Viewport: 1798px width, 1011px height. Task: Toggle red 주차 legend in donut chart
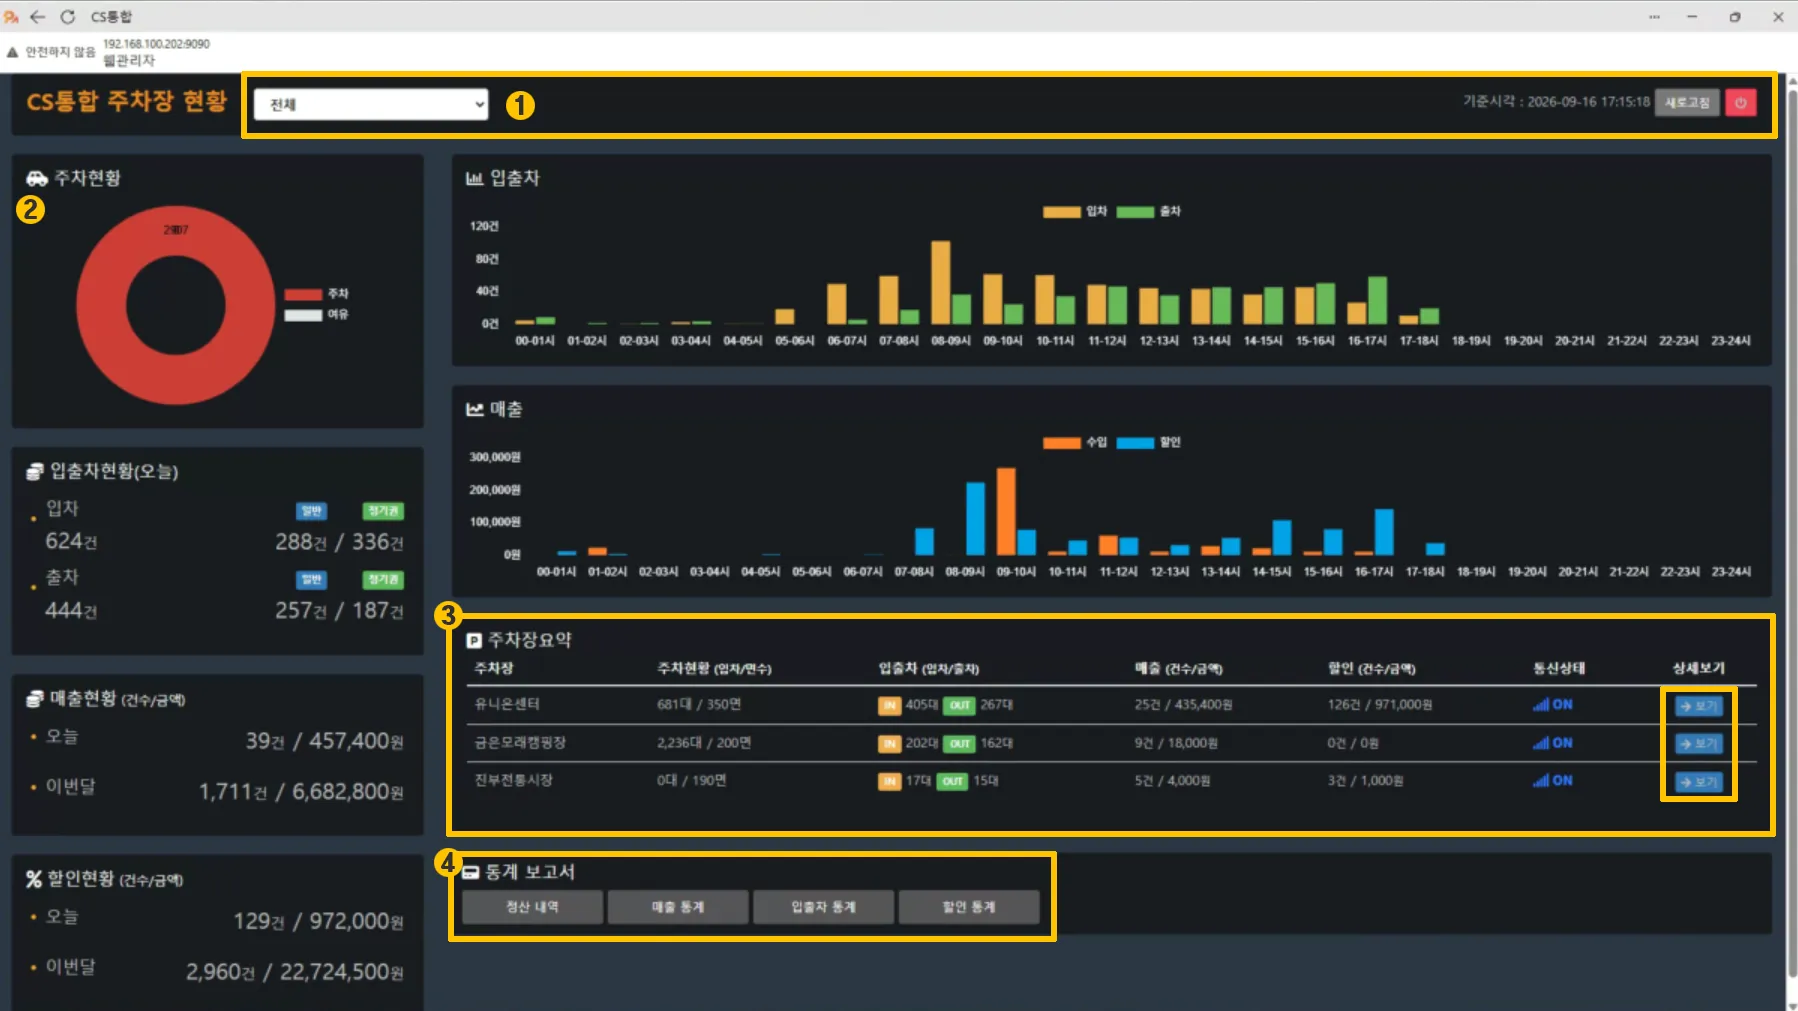[316, 294]
